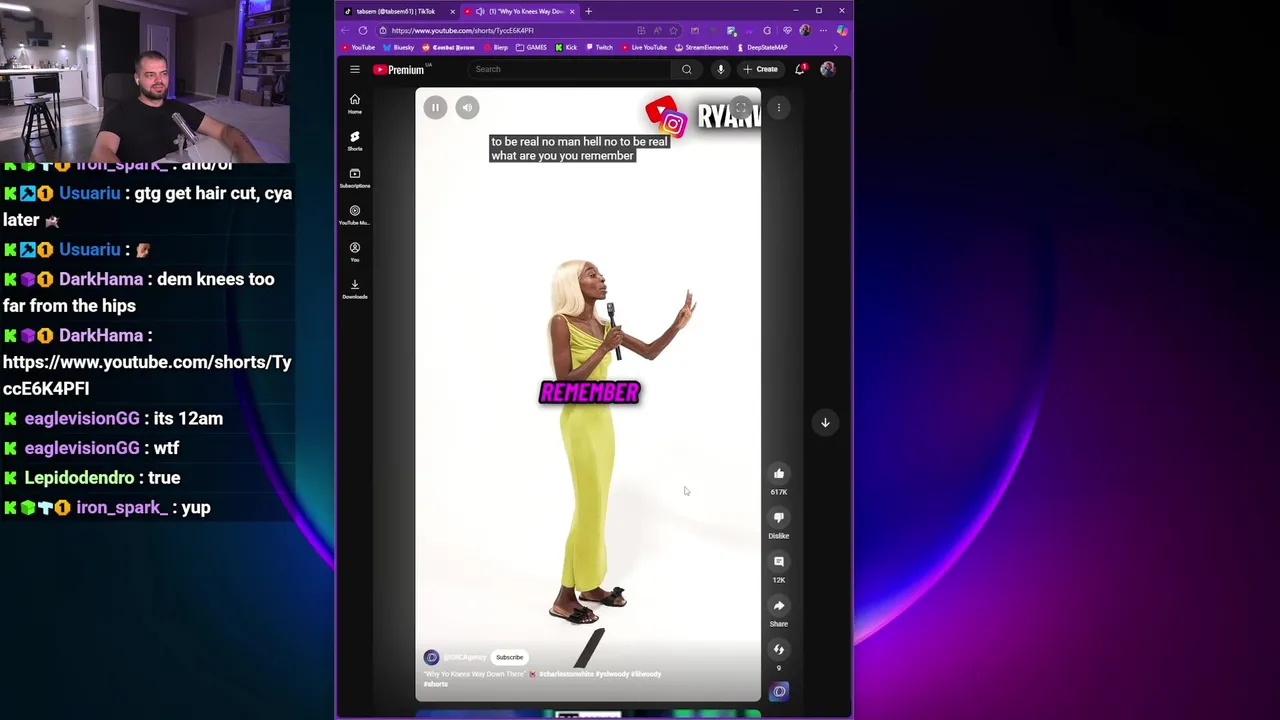Open the YouTube bookmark

(x=359, y=47)
